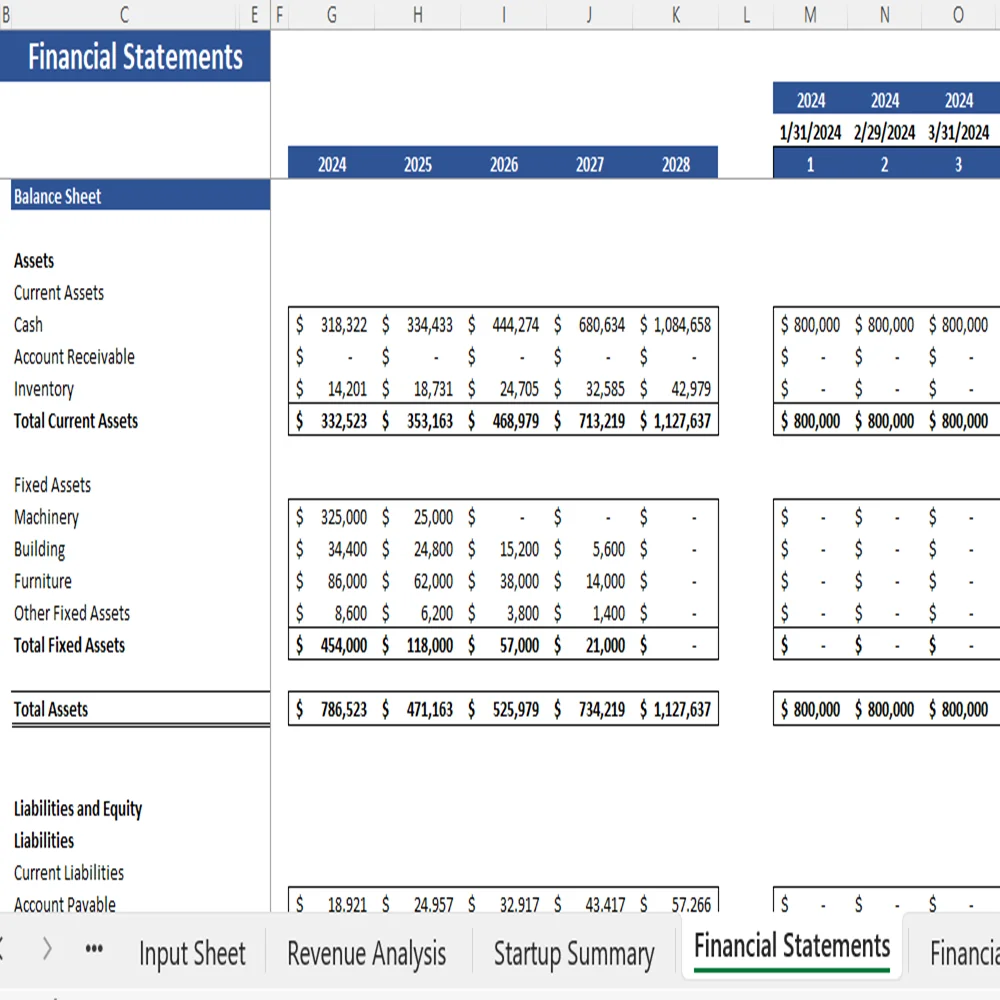1000x1000 pixels.
Task: Open the Input Sheet tab
Action: (x=192, y=953)
